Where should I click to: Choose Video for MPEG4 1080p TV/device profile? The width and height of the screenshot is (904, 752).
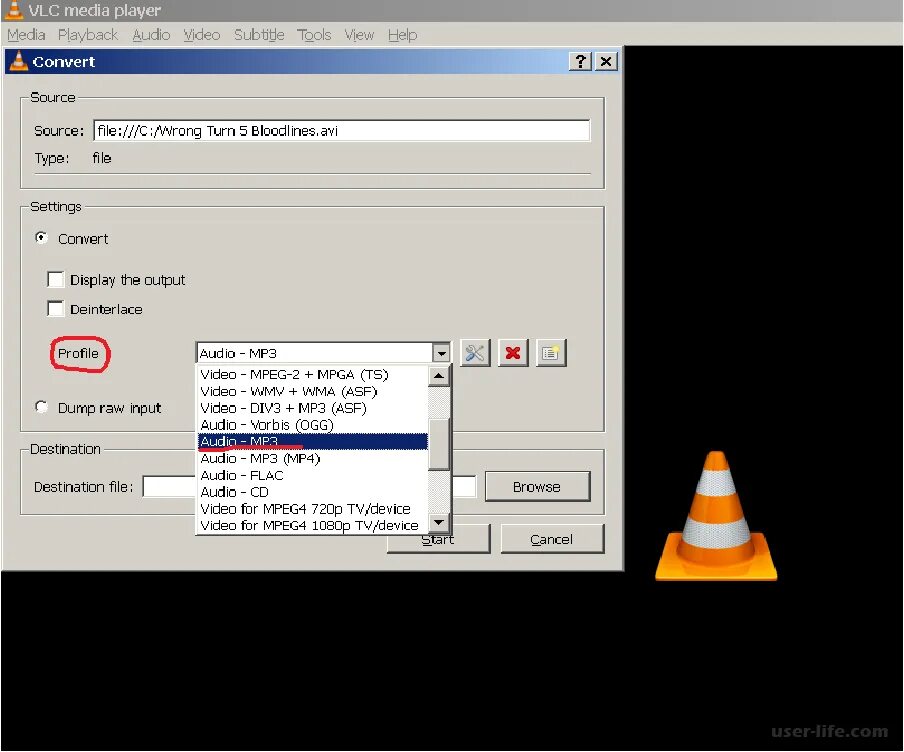(313, 525)
